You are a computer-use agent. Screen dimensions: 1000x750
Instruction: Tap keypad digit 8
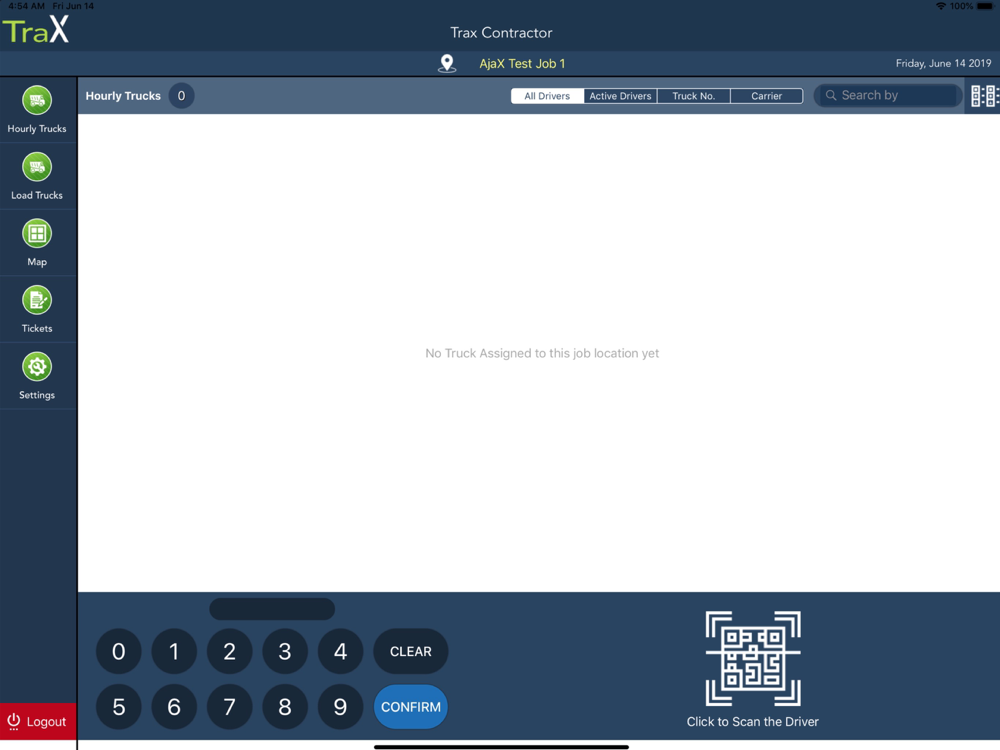285,707
